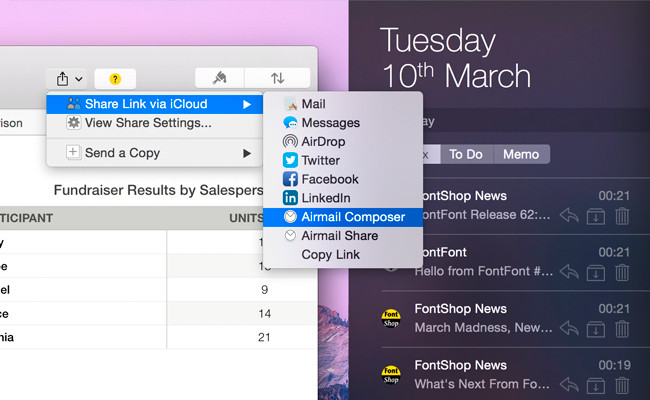Switch to the To Do tab
Viewport: 650px width, 400px height.
466,154
